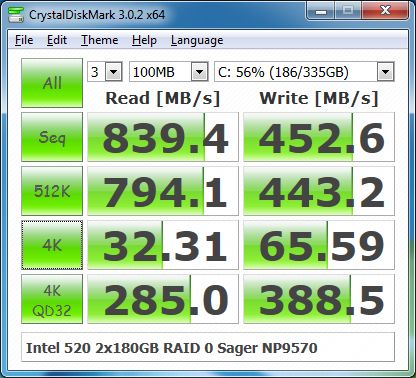The width and height of the screenshot is (416, 378).
Task: Select 4K write result 65.59
Action: pyautogui.click(x=319, y=245)
